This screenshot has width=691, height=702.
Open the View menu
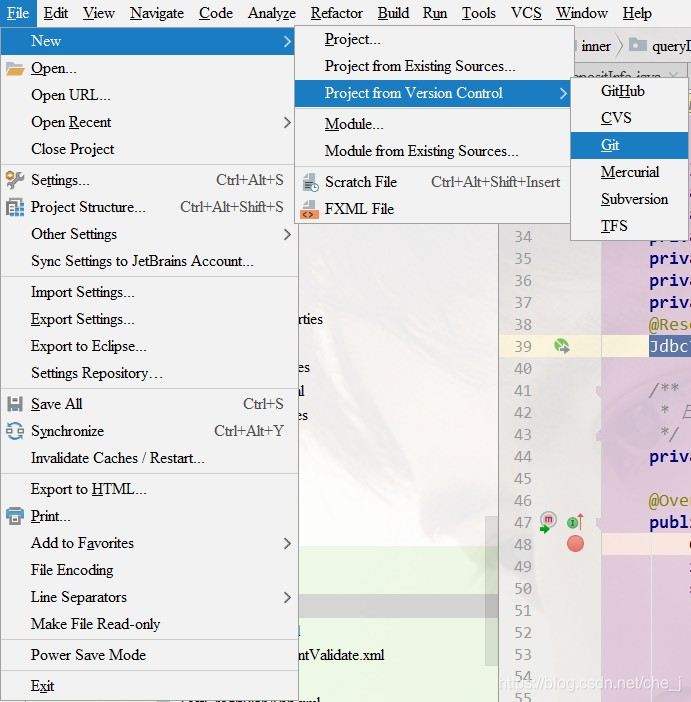[x=99, y=13]
